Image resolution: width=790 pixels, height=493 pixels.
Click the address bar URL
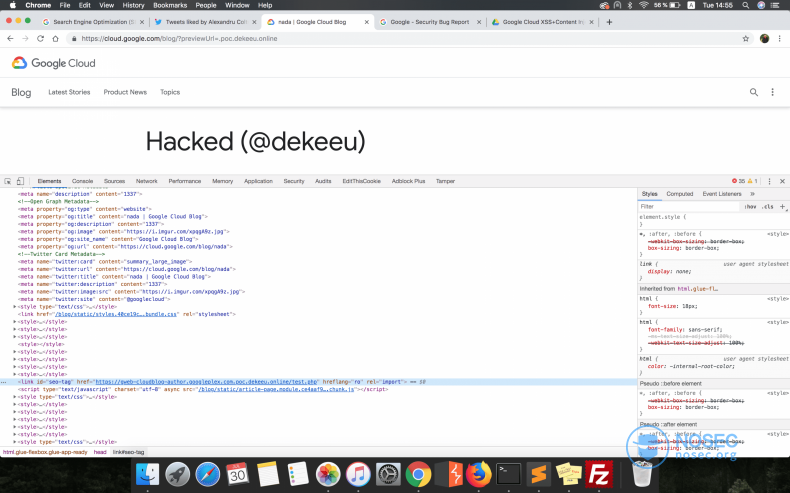(179, 39)
